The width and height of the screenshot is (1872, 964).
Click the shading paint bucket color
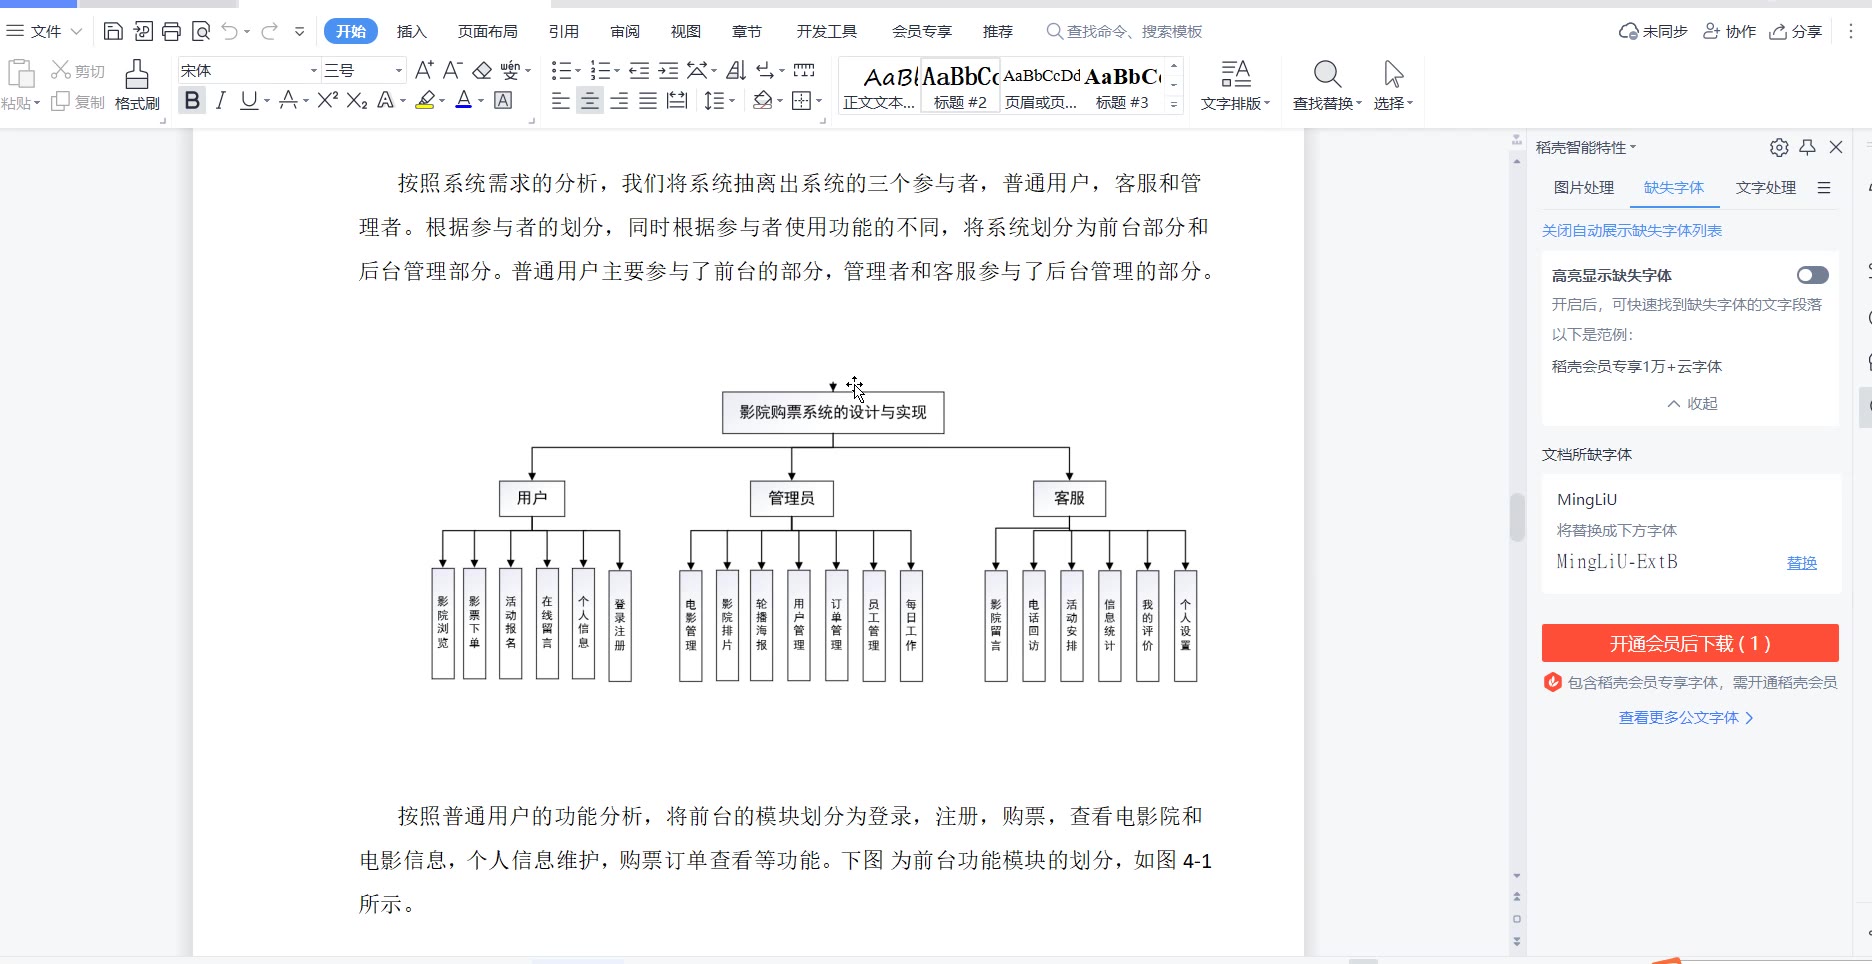762,100
